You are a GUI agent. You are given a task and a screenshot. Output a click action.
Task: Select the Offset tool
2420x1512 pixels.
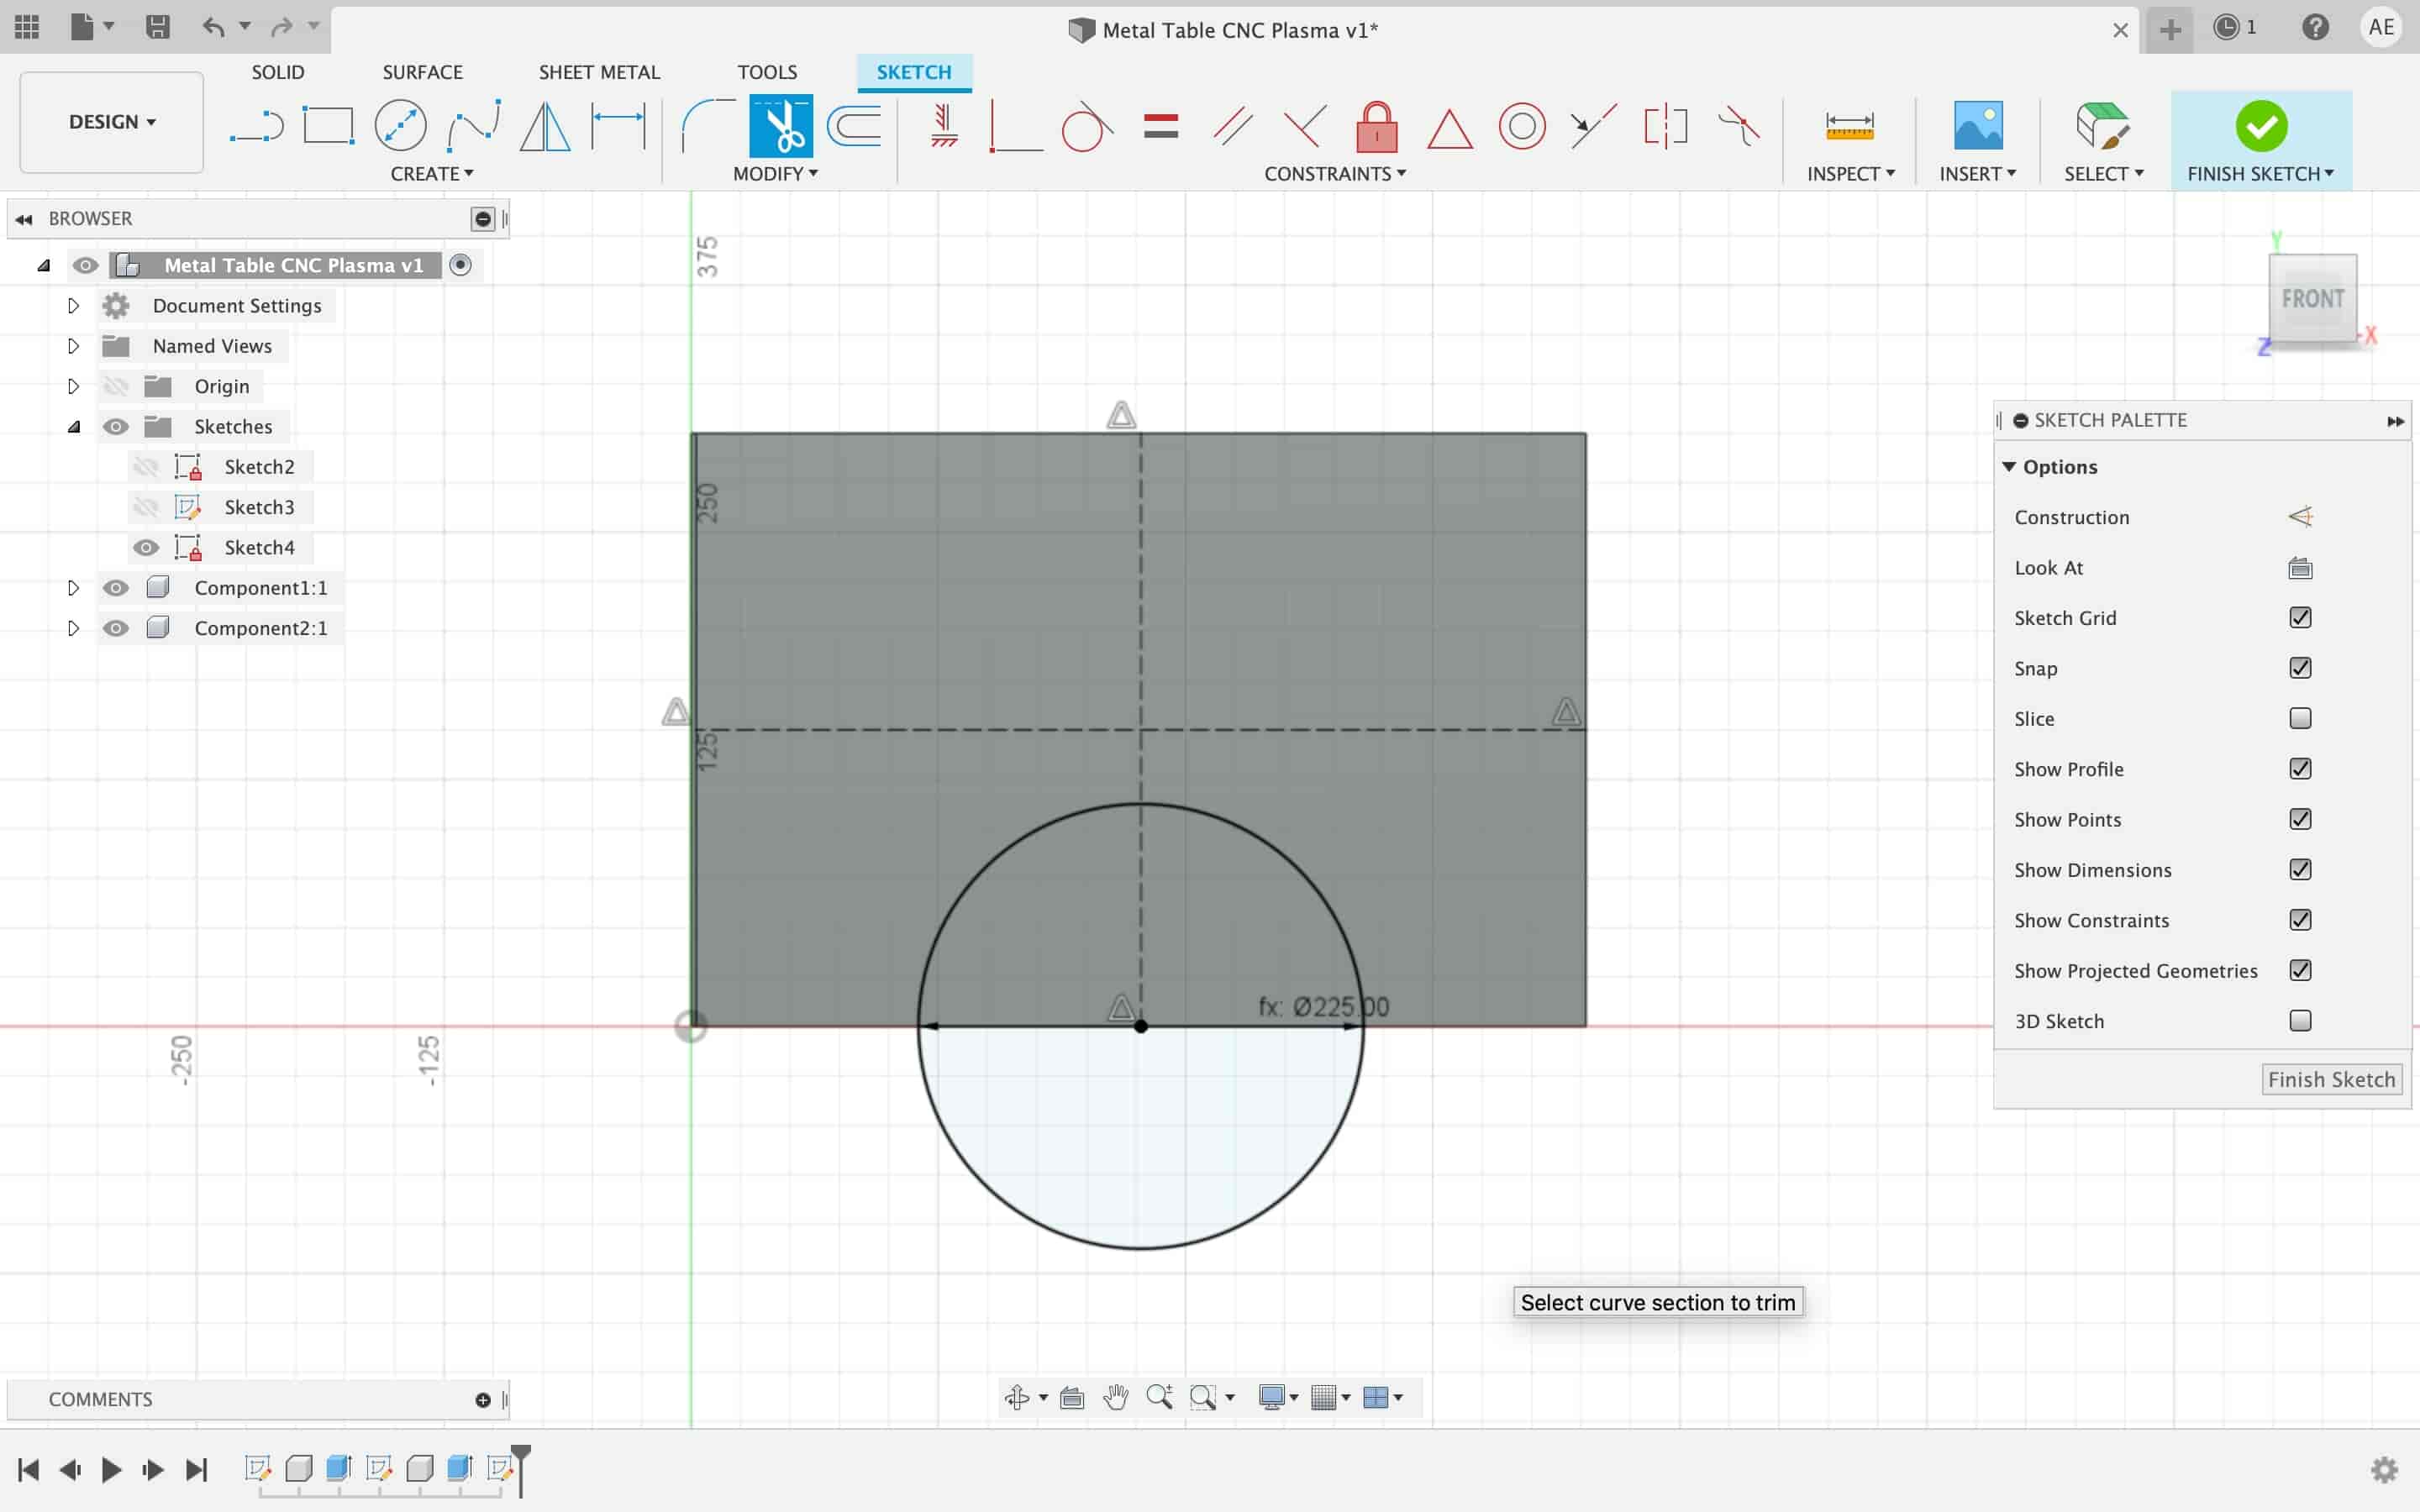tap(855, 126)
